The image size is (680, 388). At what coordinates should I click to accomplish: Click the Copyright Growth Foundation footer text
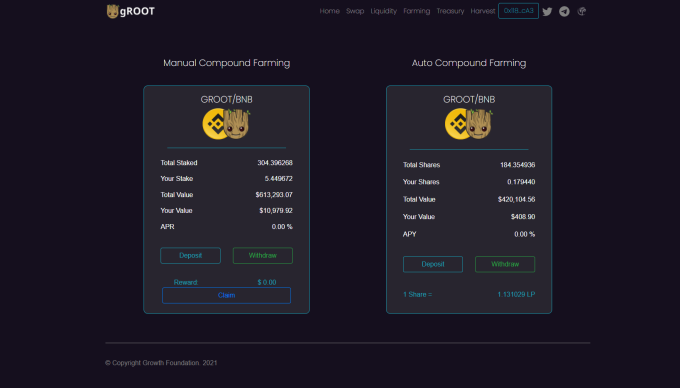(161, 363)
